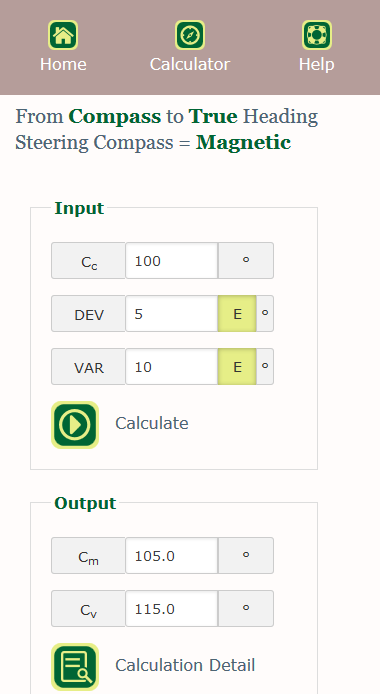
Task: Focus the DEV value input field
Action: 172,313
